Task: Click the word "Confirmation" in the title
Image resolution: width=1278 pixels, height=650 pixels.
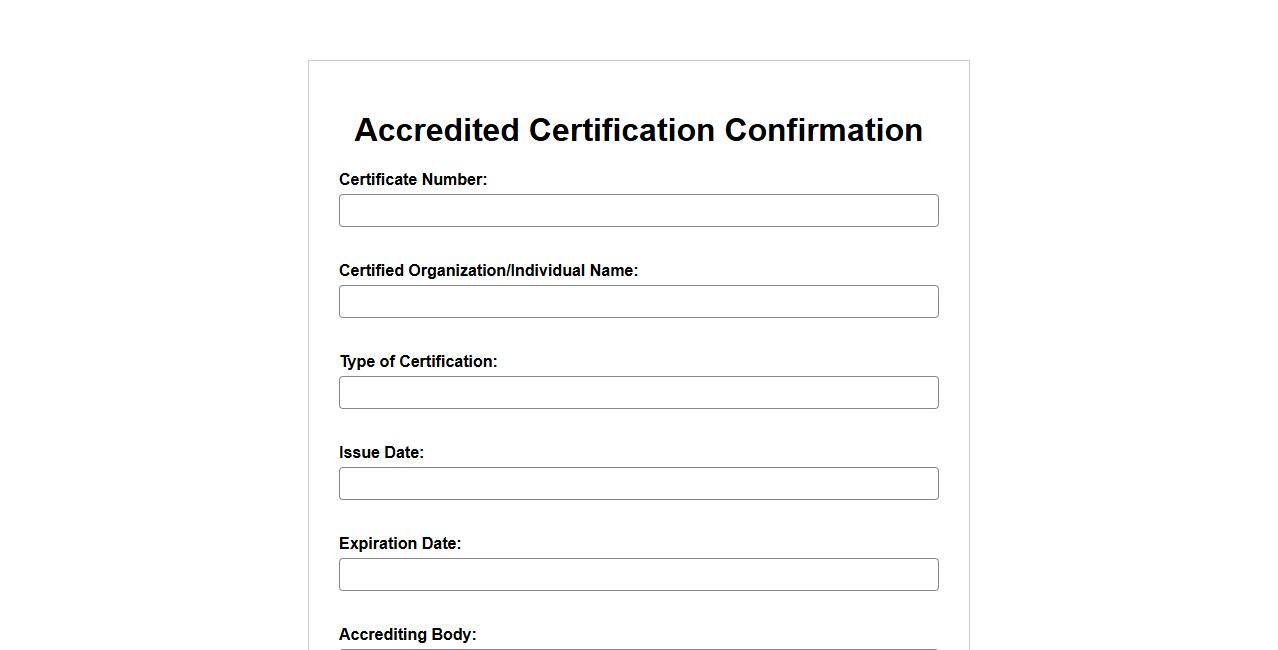Action: point(823,130)
